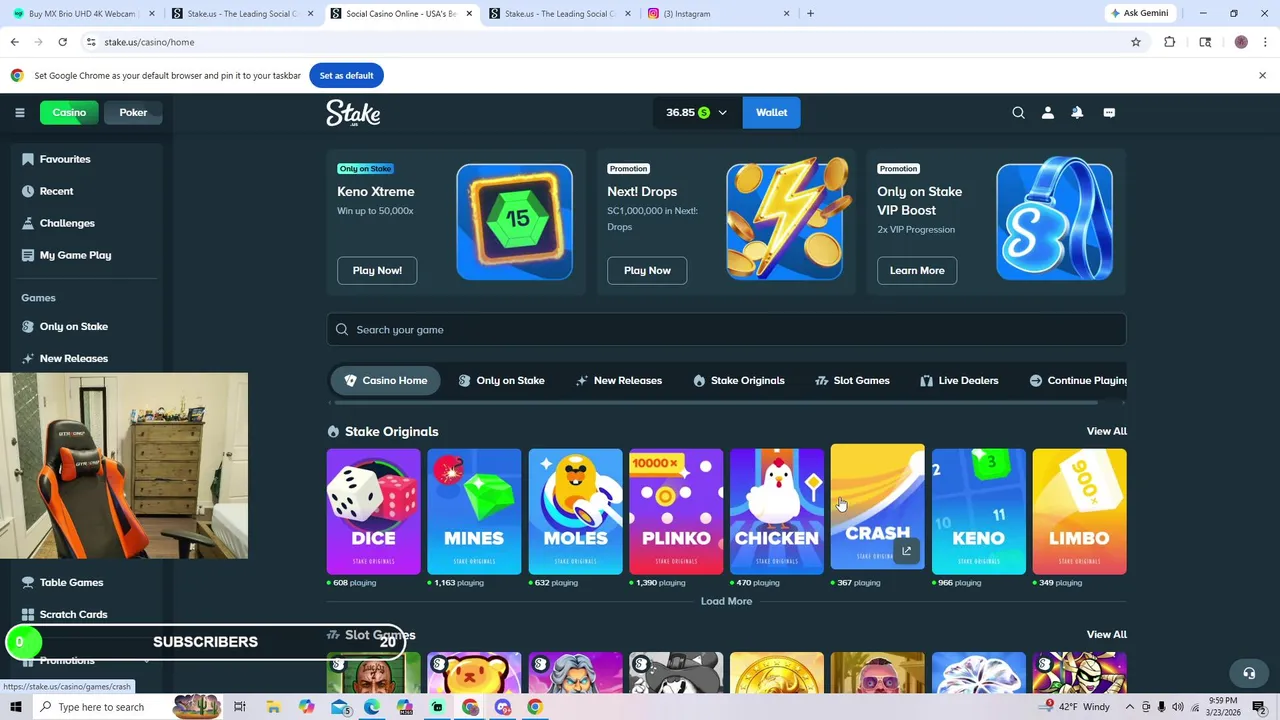Open the Plinko game thumbnail
Screen dimensions: 1280x720
pos(676,511)
